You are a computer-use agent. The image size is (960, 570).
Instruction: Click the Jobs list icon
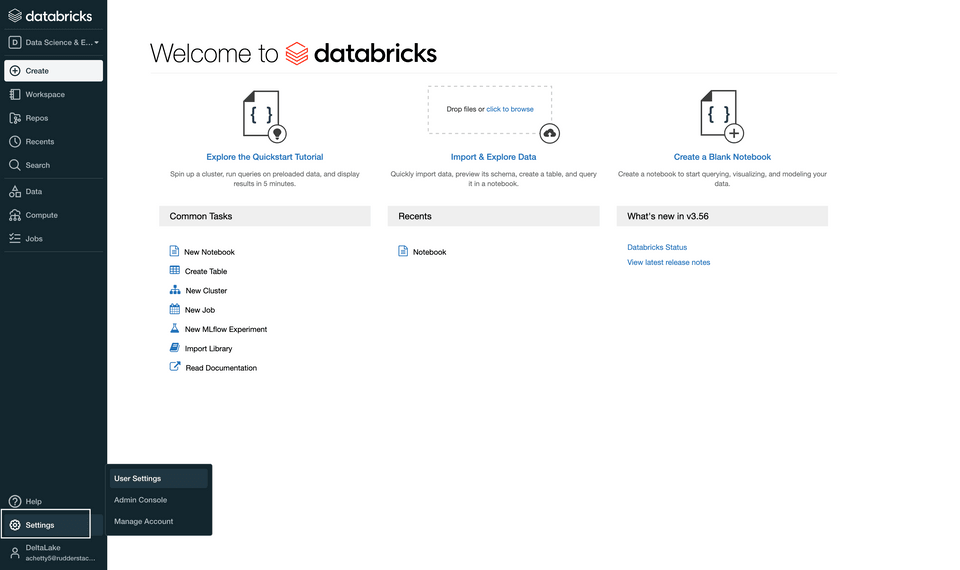tap(15, 239)
